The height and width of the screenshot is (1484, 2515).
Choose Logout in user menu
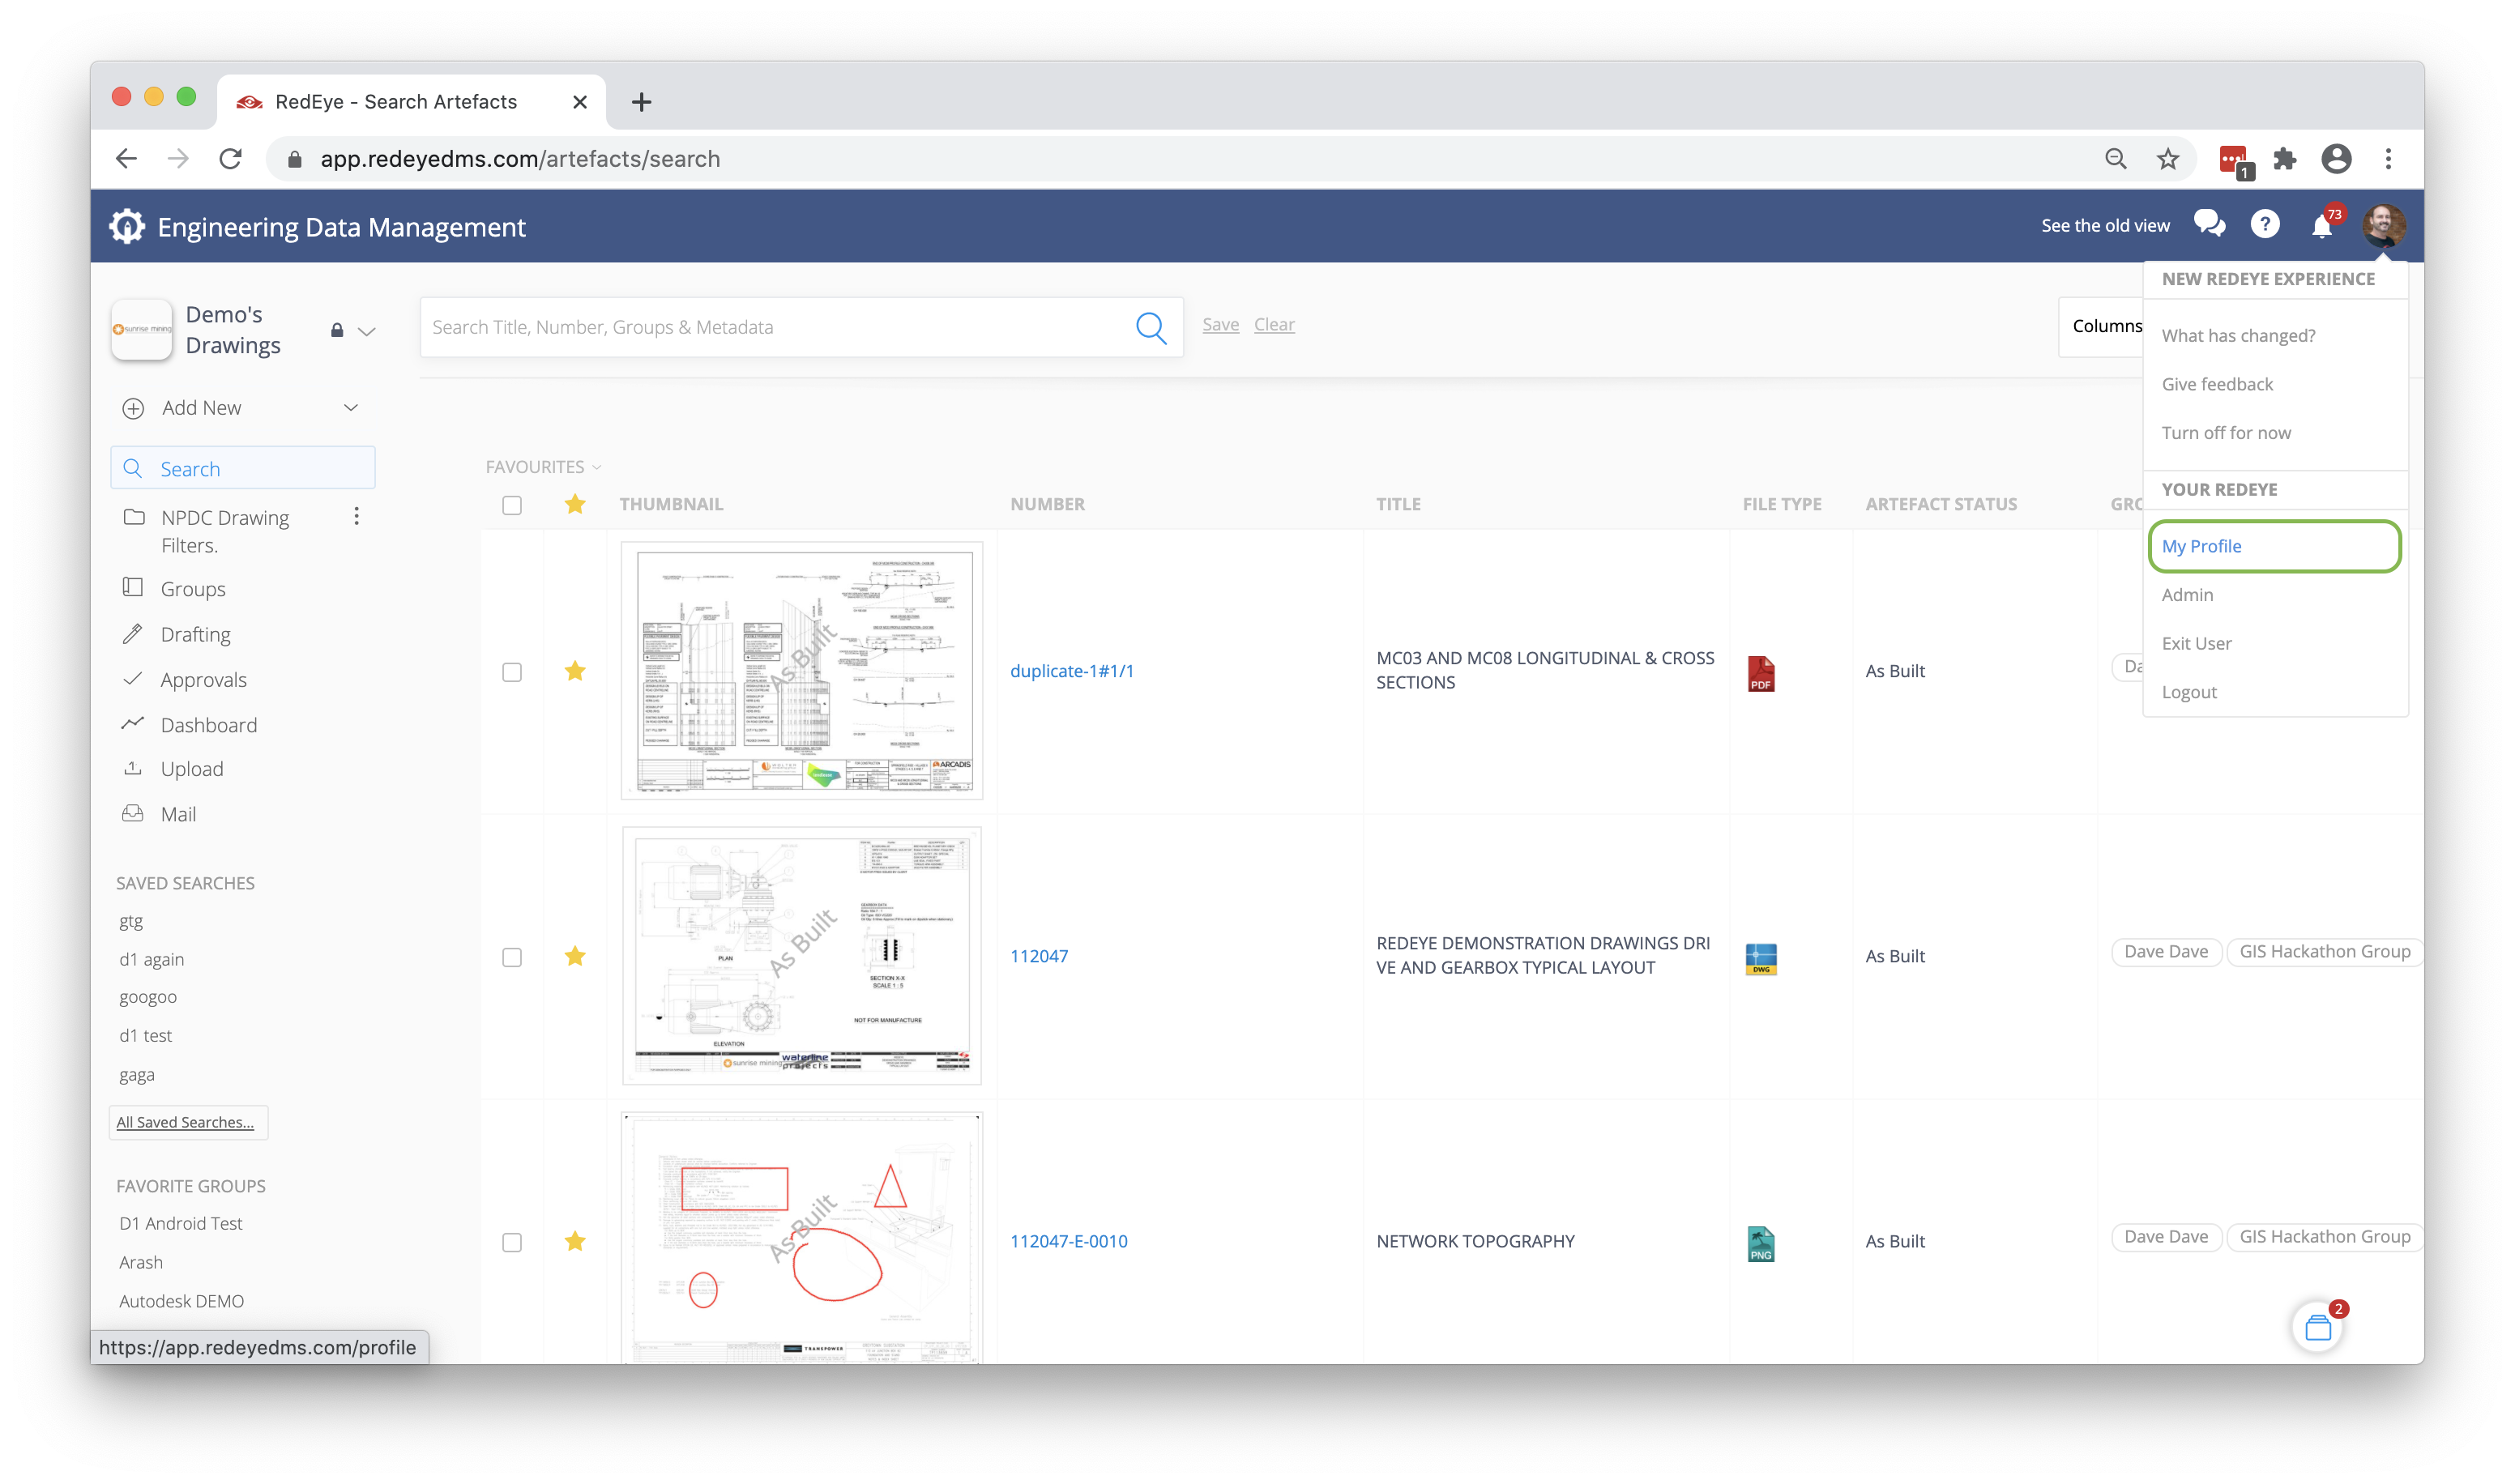click(2189, 692)
